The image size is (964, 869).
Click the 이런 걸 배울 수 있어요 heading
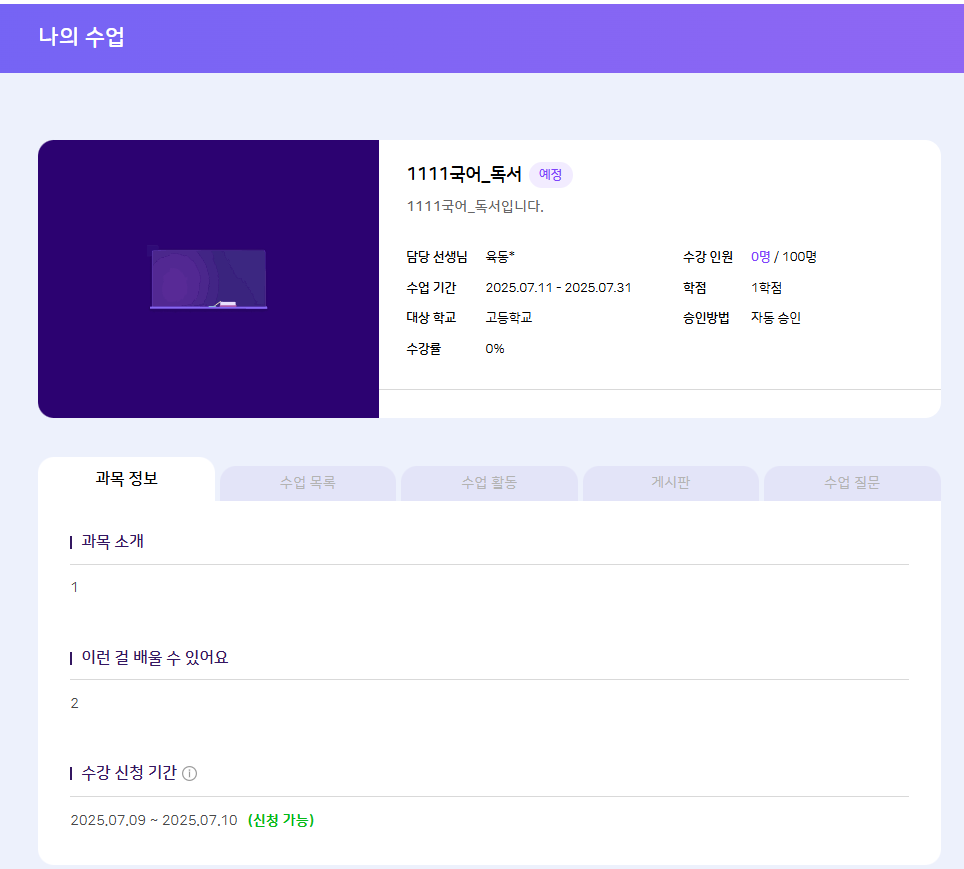154,658
